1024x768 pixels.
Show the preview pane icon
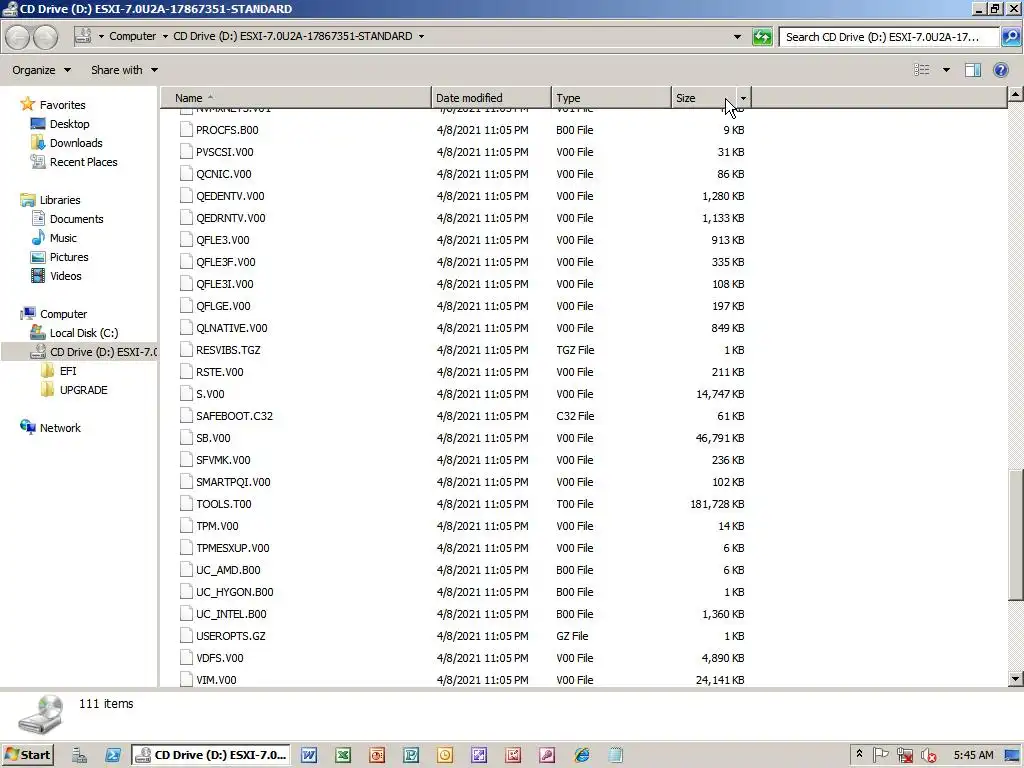point(972,70)
